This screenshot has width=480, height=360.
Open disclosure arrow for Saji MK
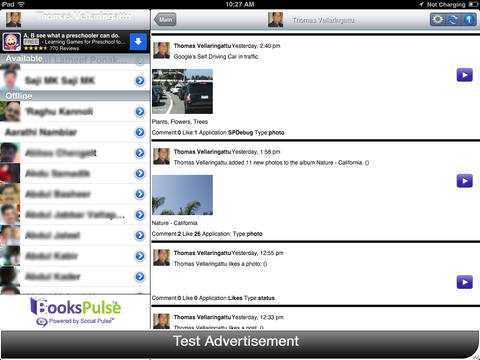[140, 81]
